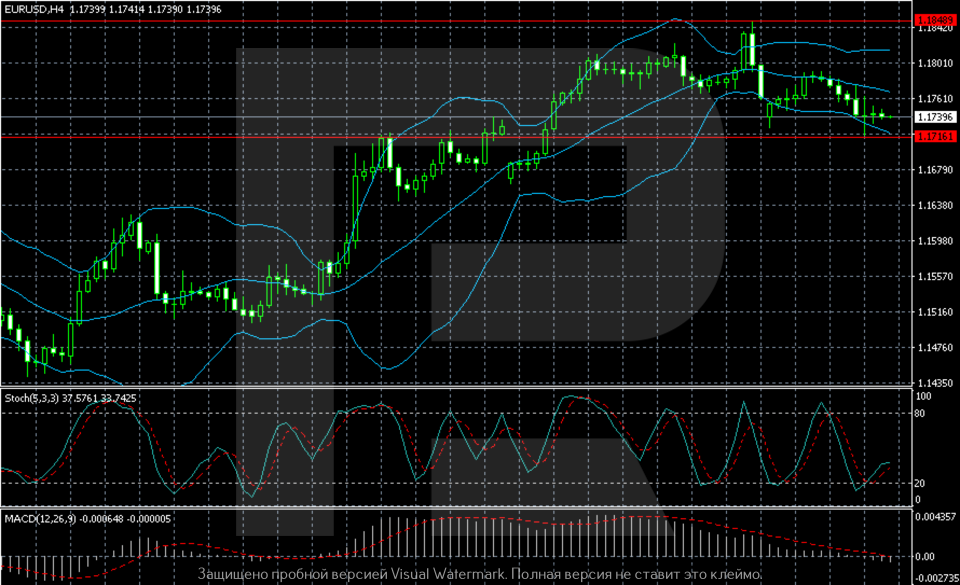The width and height of the screenshot is (960, 585).
Task: Click the MACD(12,26,9) indicator label
Action: 32,517
